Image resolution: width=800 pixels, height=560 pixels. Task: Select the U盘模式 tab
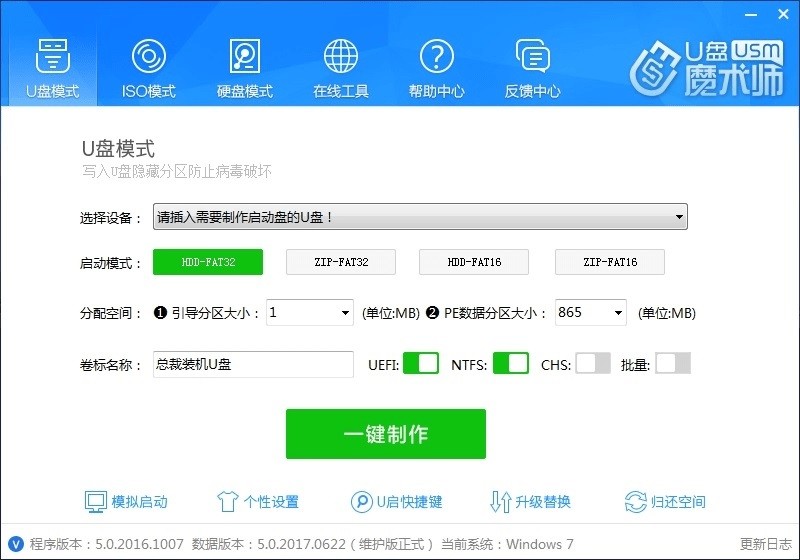pos(52,66)
